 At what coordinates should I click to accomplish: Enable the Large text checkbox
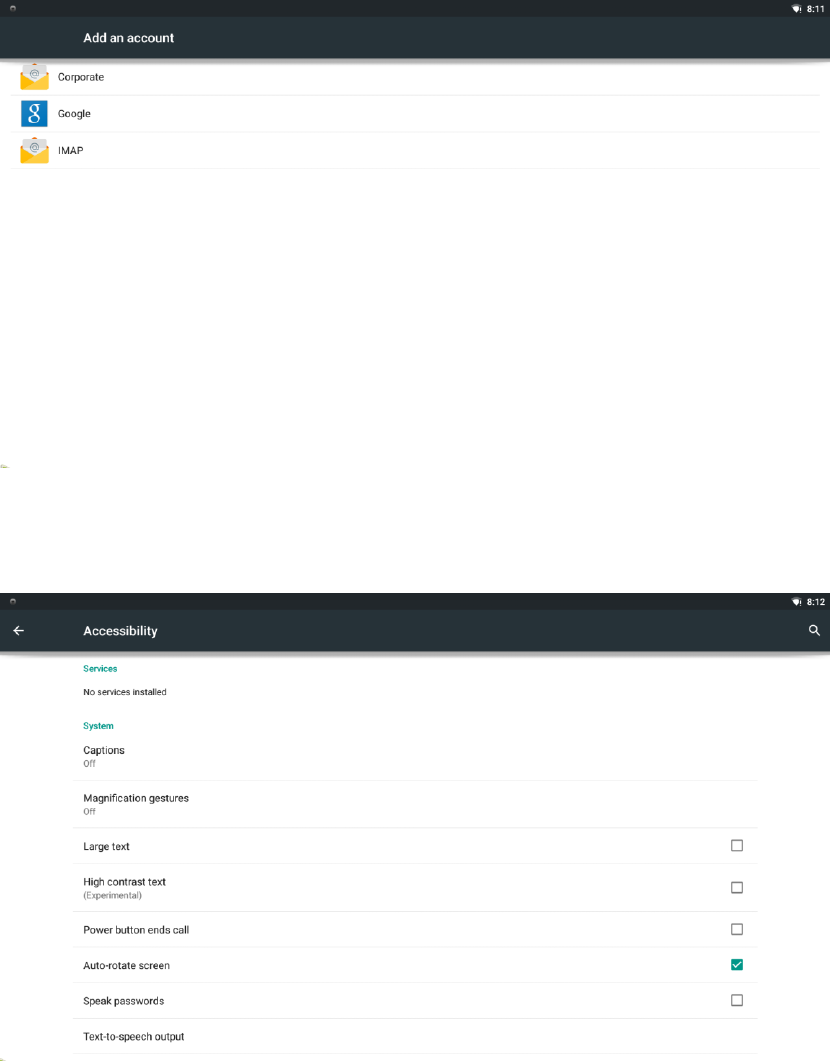[737, 846]
